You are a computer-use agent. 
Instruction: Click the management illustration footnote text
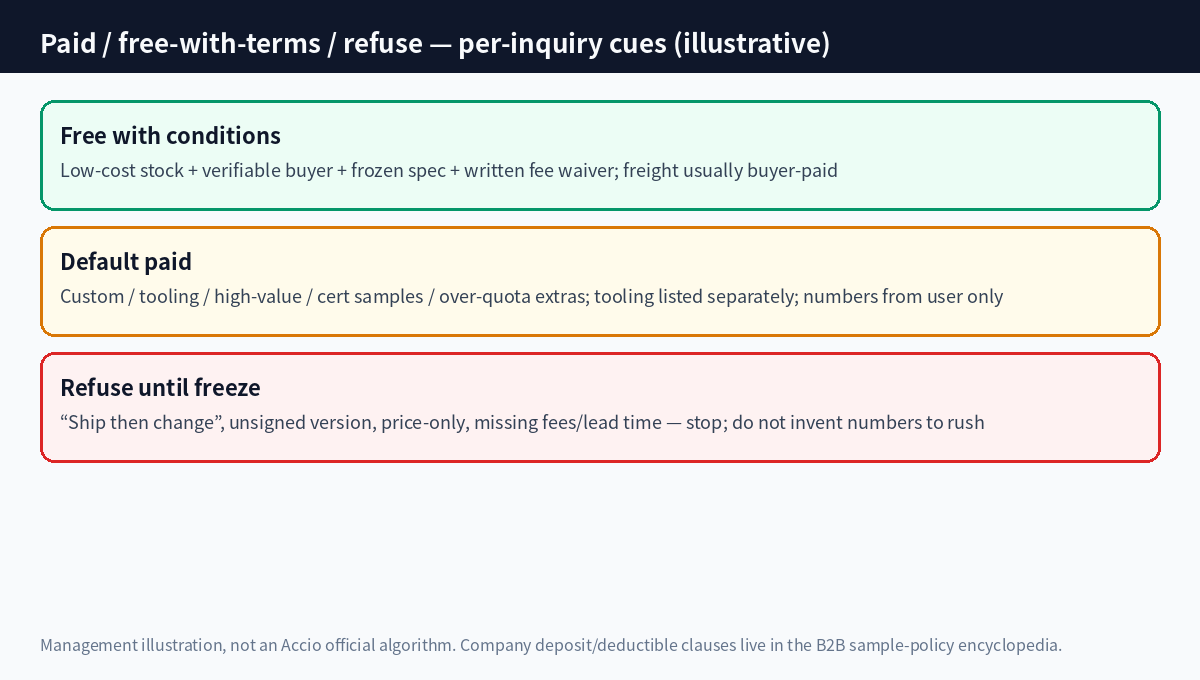551,645
